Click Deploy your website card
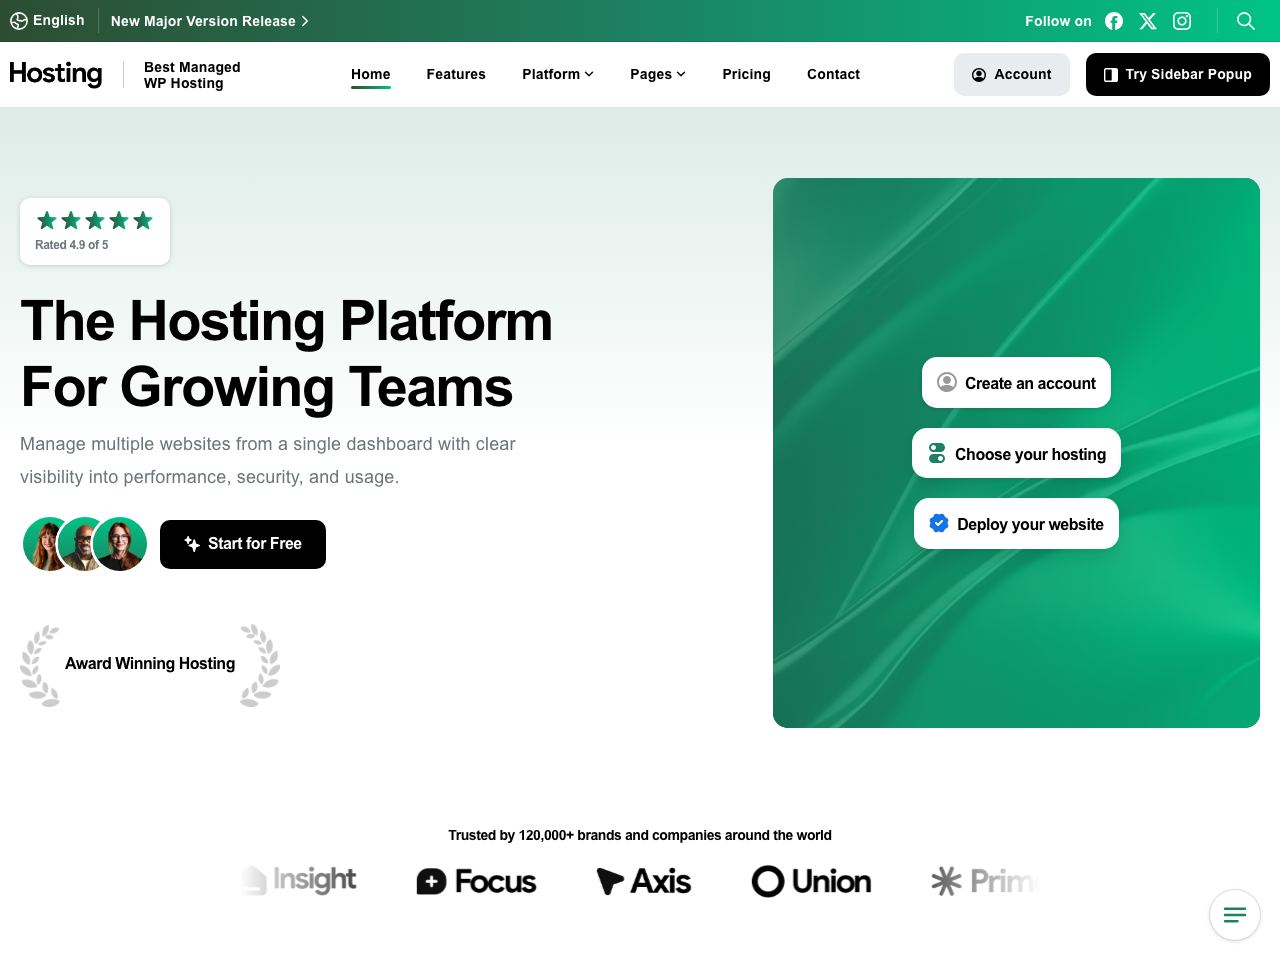Screen dimensions: 1280x960 click(x=1016, y=524)
